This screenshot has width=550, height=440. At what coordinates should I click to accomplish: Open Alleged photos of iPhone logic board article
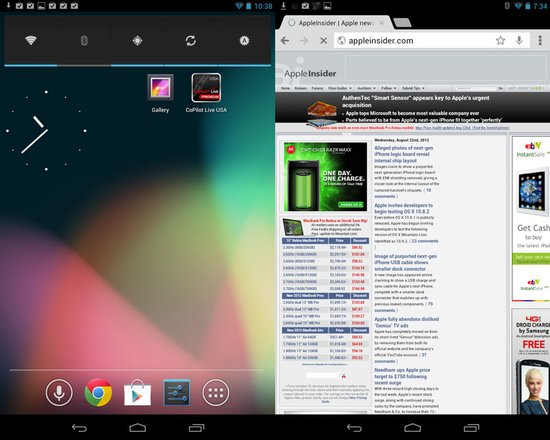(x=404, y=154)
